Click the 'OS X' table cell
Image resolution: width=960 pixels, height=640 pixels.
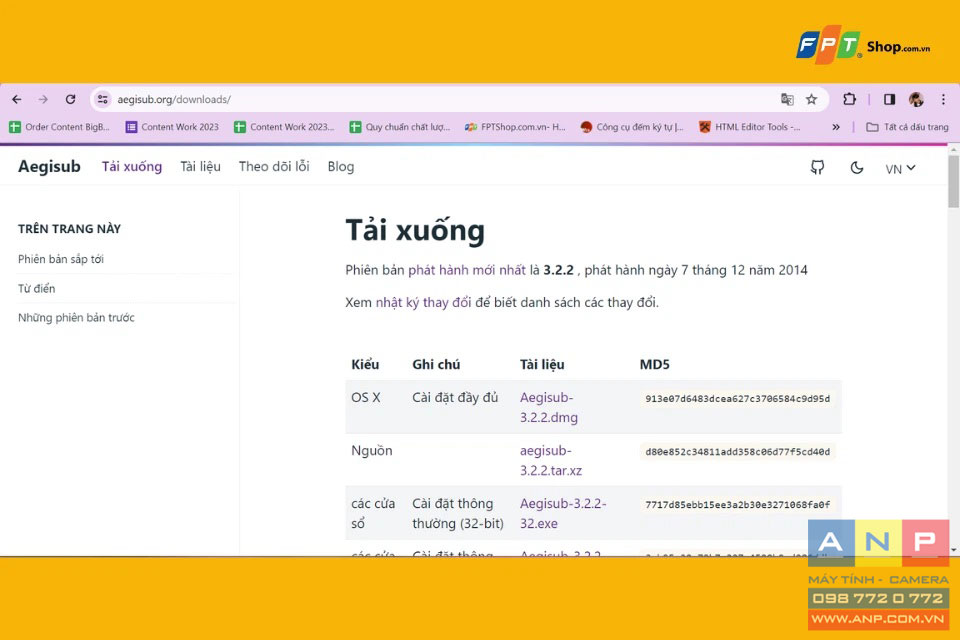click(x=366, y=397)
